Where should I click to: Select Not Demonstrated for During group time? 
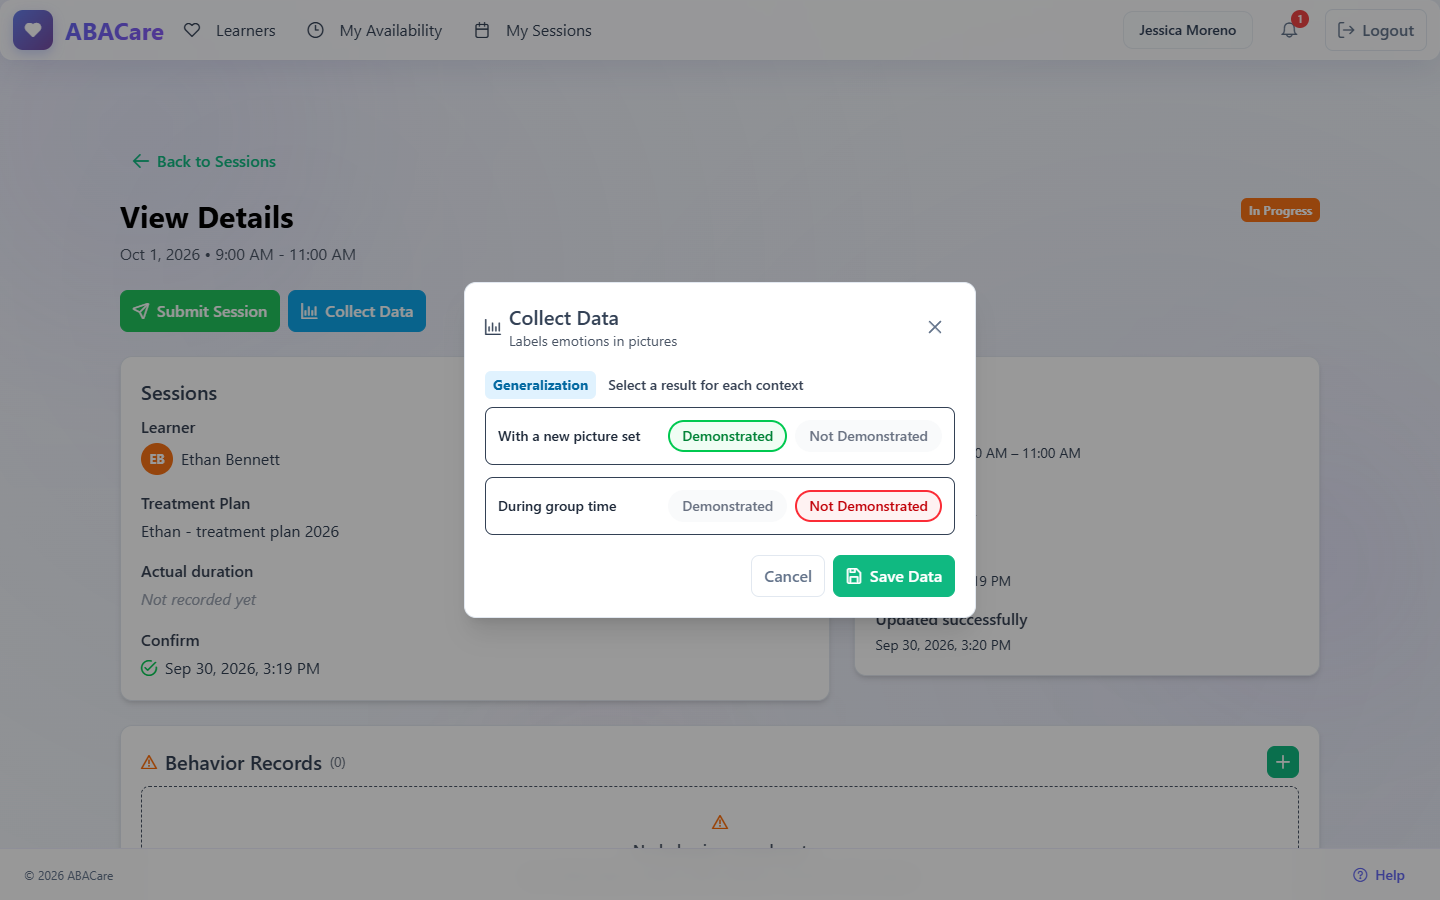click(868, 506)
